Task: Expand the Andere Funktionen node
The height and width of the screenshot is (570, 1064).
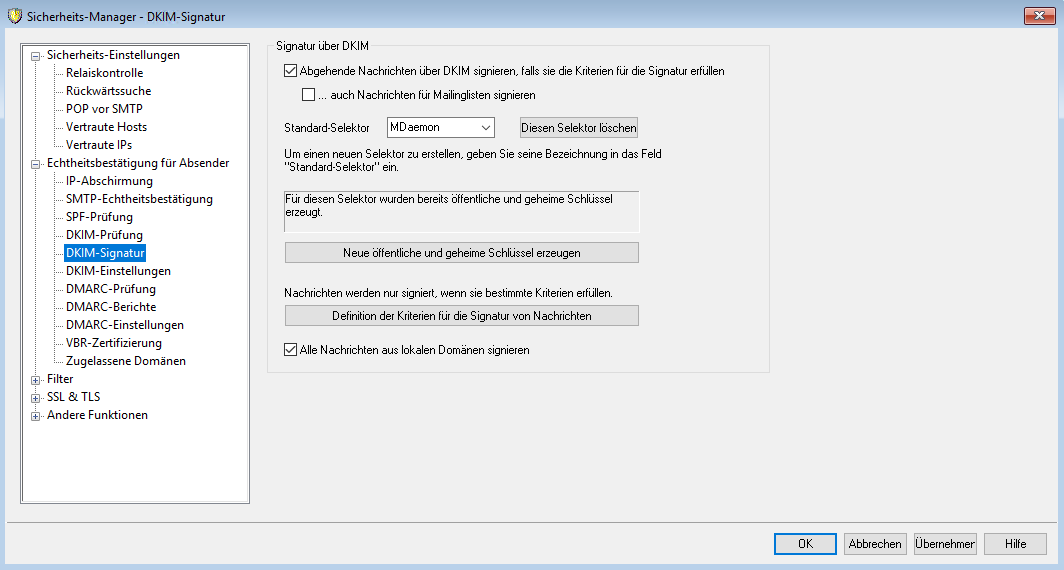Action: pos(37,416)
